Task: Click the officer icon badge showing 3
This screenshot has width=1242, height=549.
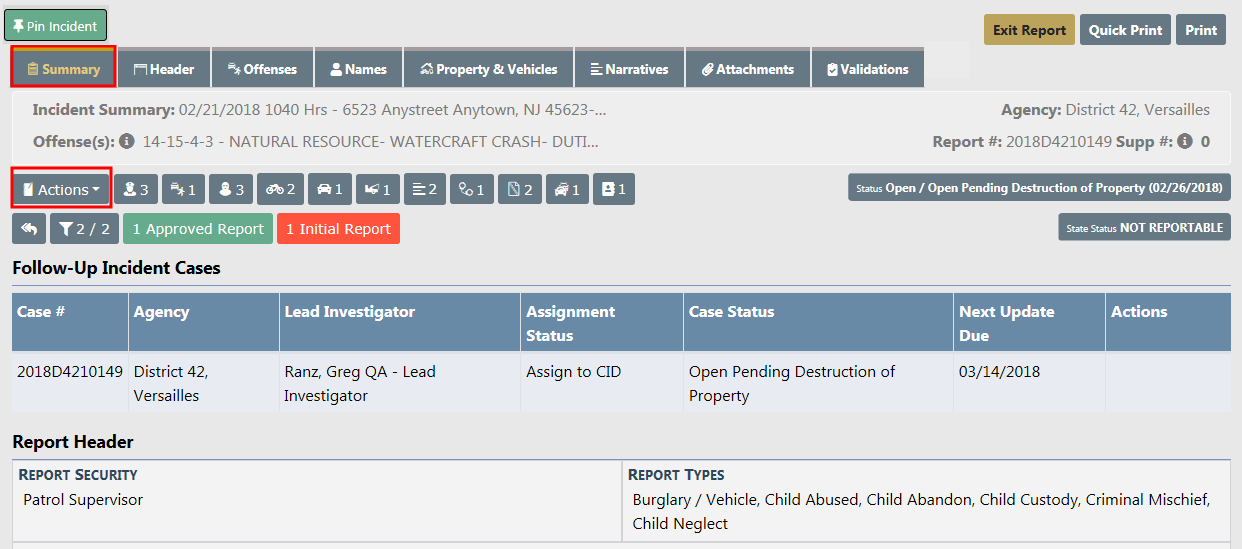Action: click(x=137, y=189)
